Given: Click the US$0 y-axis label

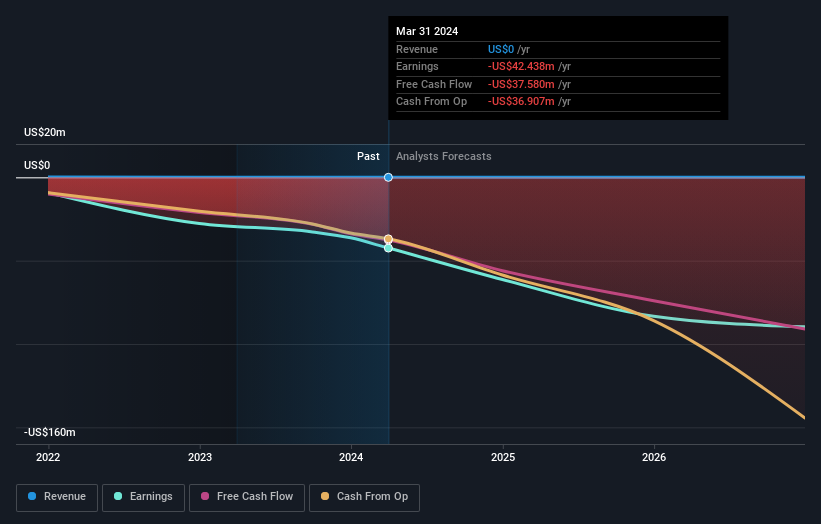Looking at the screenshot, I should [37, 165].
